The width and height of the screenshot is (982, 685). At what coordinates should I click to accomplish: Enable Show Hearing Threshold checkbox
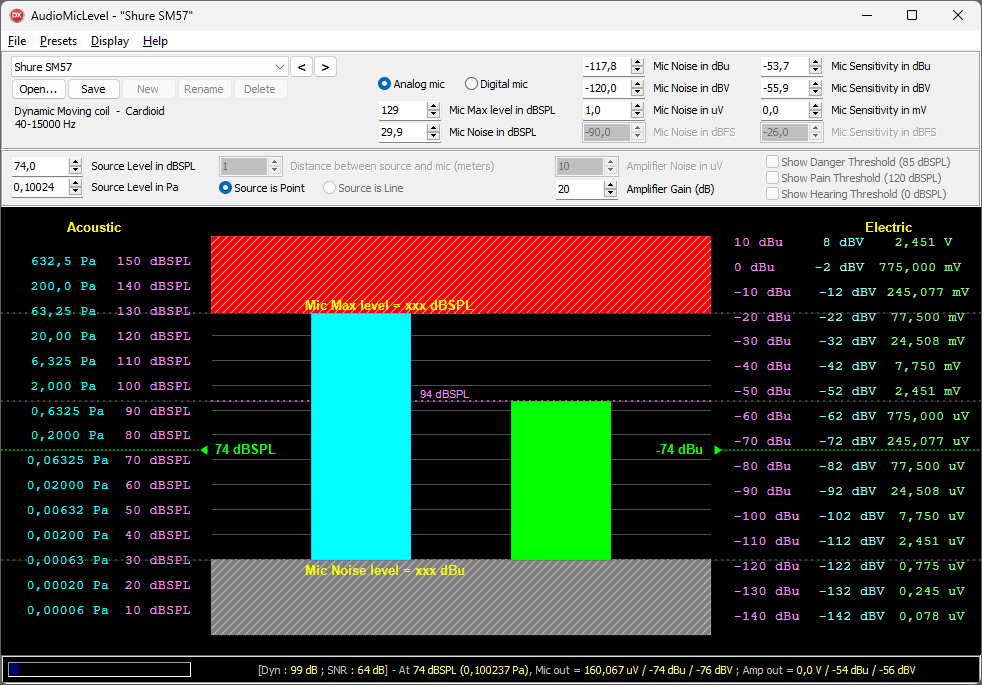pyautogui.click(x=772, y=194)
